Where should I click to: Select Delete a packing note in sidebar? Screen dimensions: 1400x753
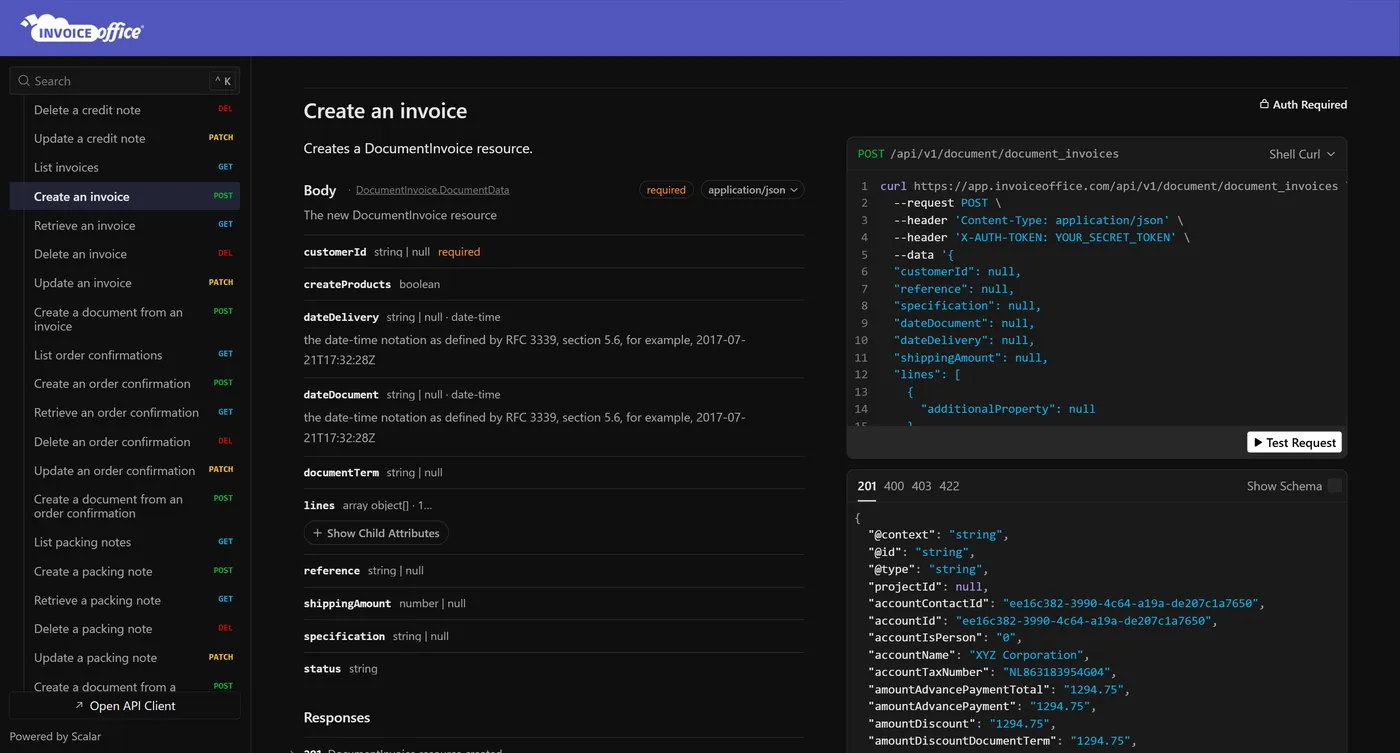click(125, 629)
